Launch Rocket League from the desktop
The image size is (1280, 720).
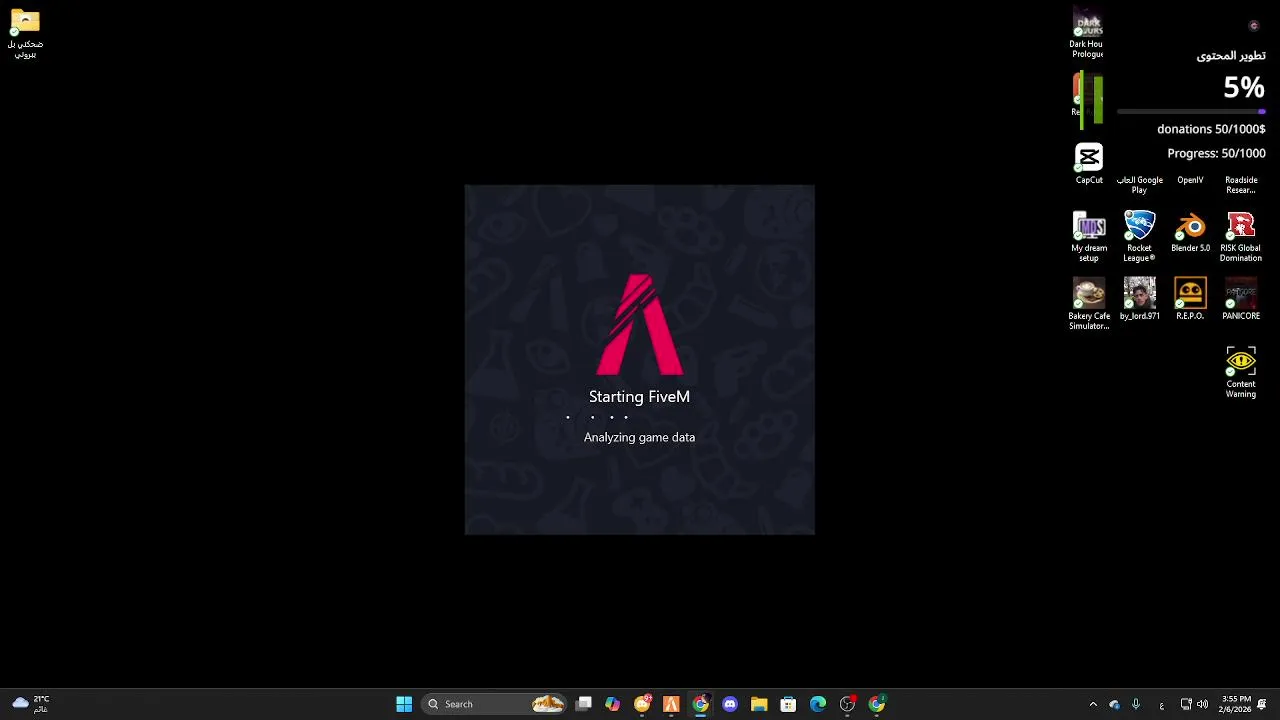[x=1139, y=237]
